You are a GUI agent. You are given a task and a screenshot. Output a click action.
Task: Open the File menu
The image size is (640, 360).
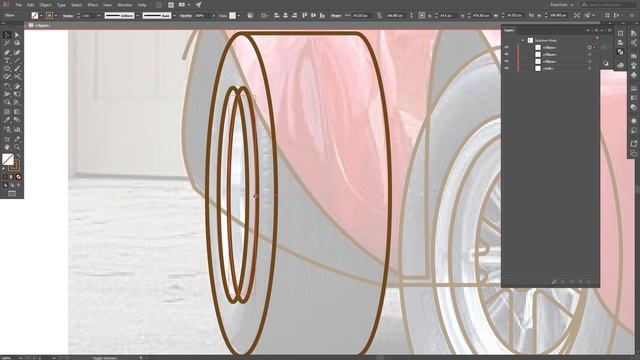18,5
